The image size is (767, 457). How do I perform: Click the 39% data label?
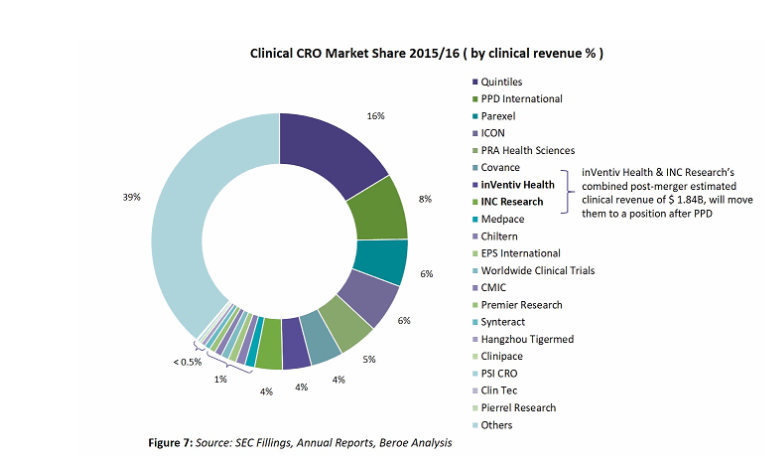tap(132, 197)
